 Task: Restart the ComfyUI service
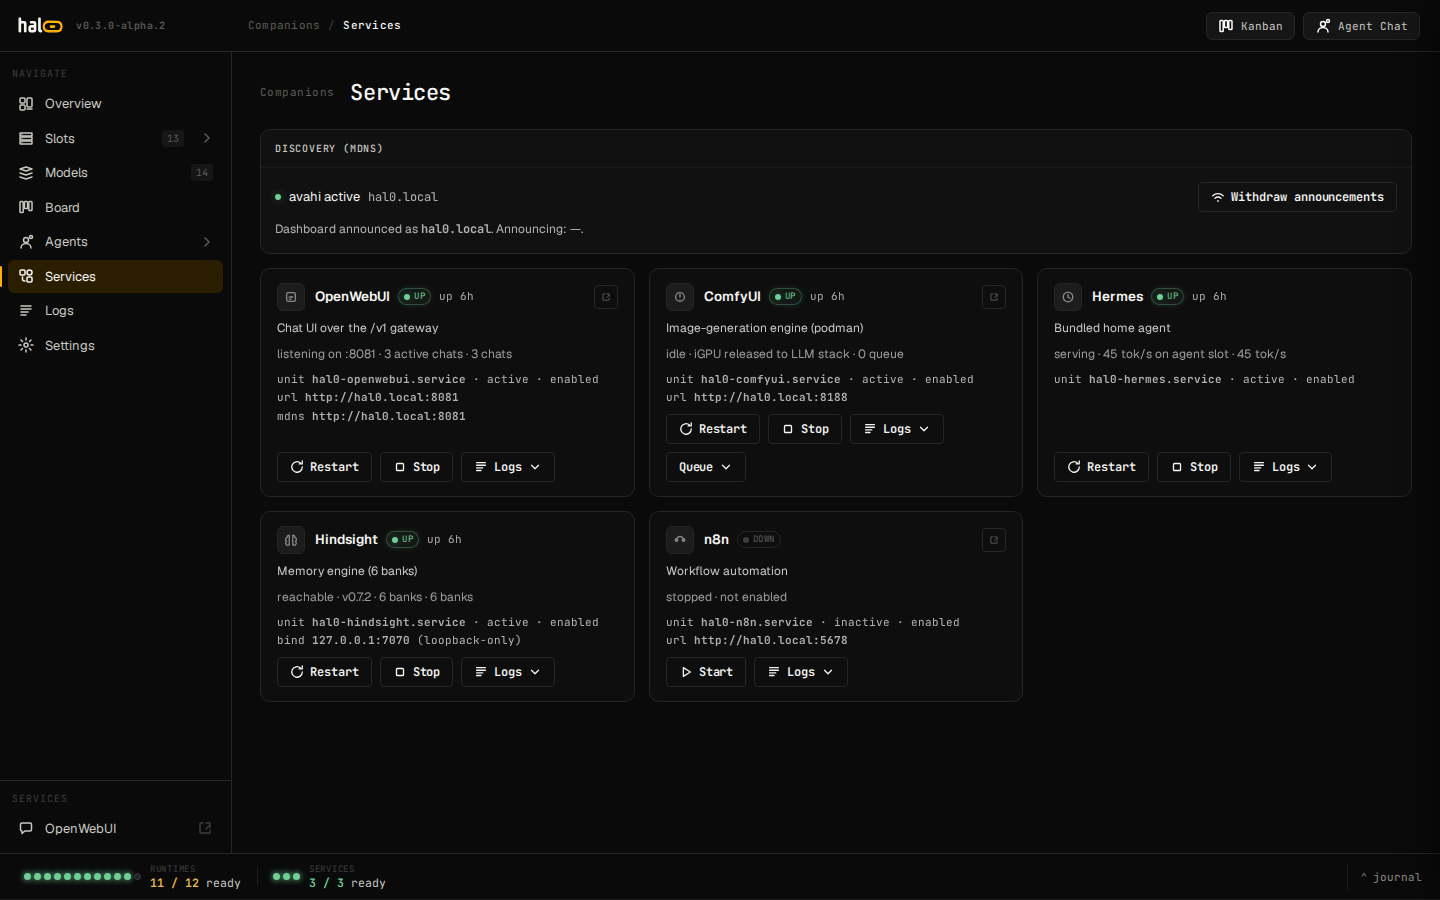point(713,429)
